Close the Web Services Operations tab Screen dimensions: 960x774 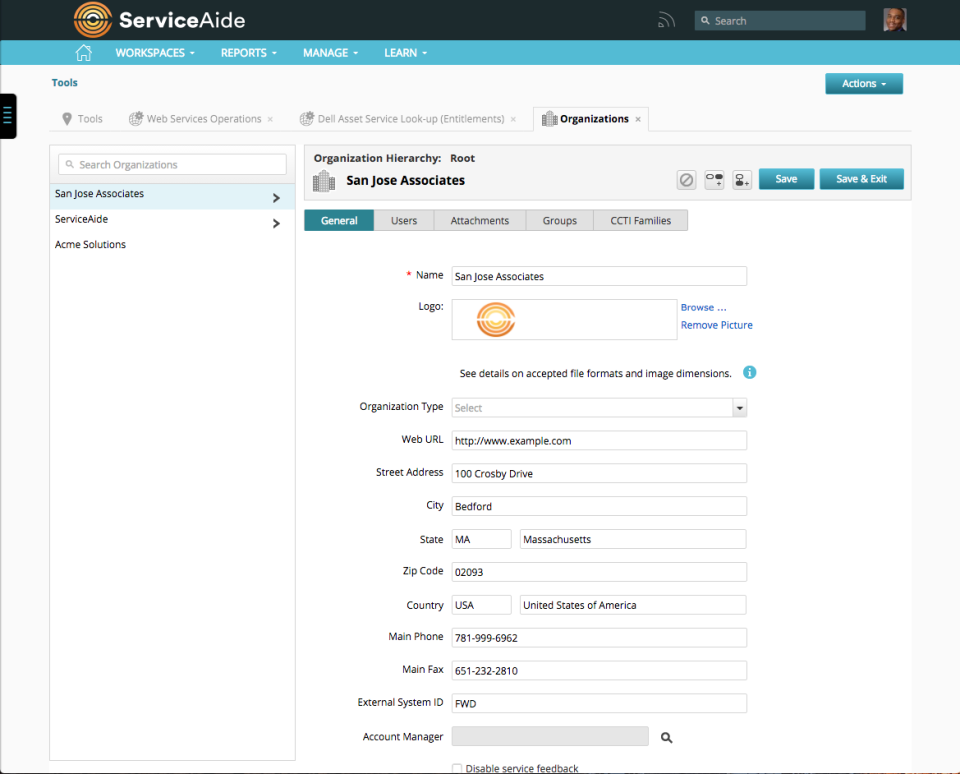coord(270,119)
